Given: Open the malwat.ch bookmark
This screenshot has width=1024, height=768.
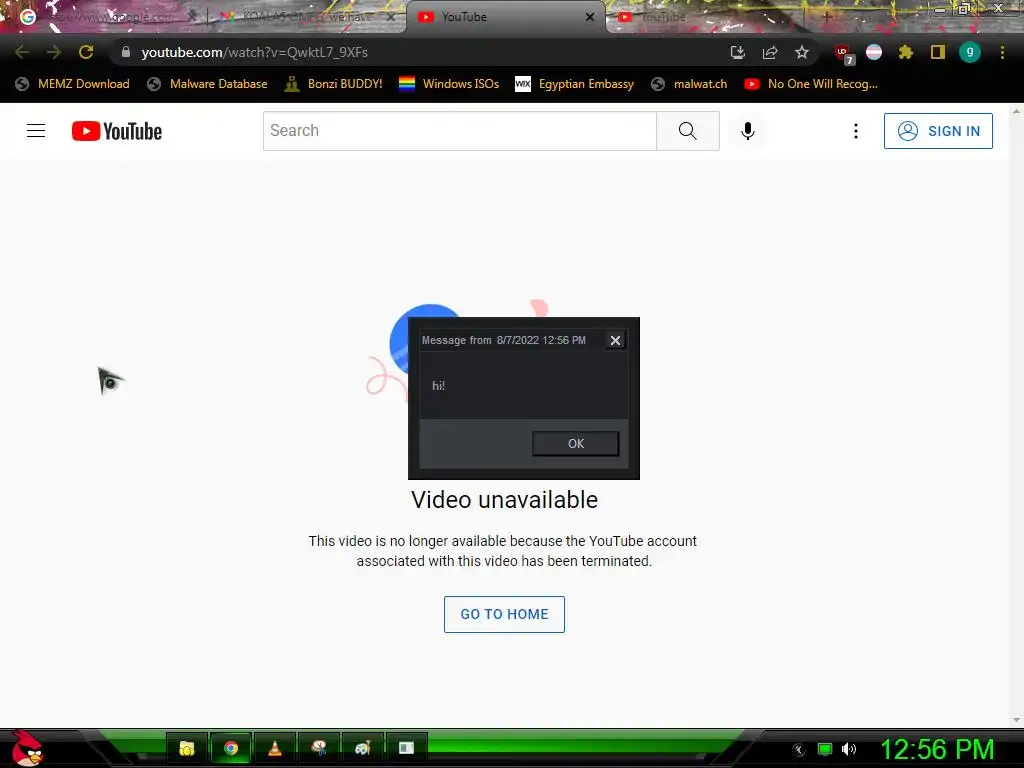Looking at the screenshot, I should [x=689, y=84].
